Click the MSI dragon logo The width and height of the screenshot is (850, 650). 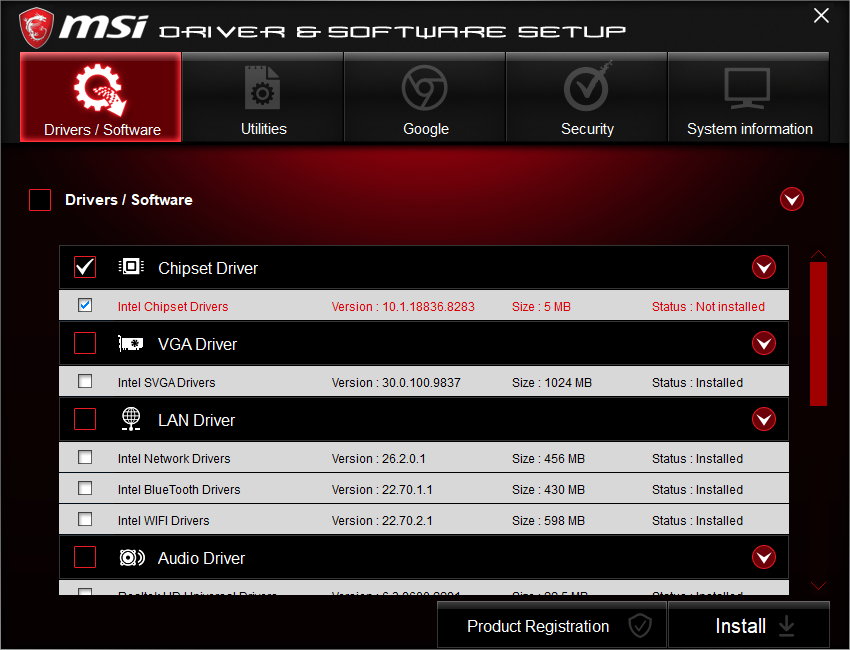pos(36,23)
